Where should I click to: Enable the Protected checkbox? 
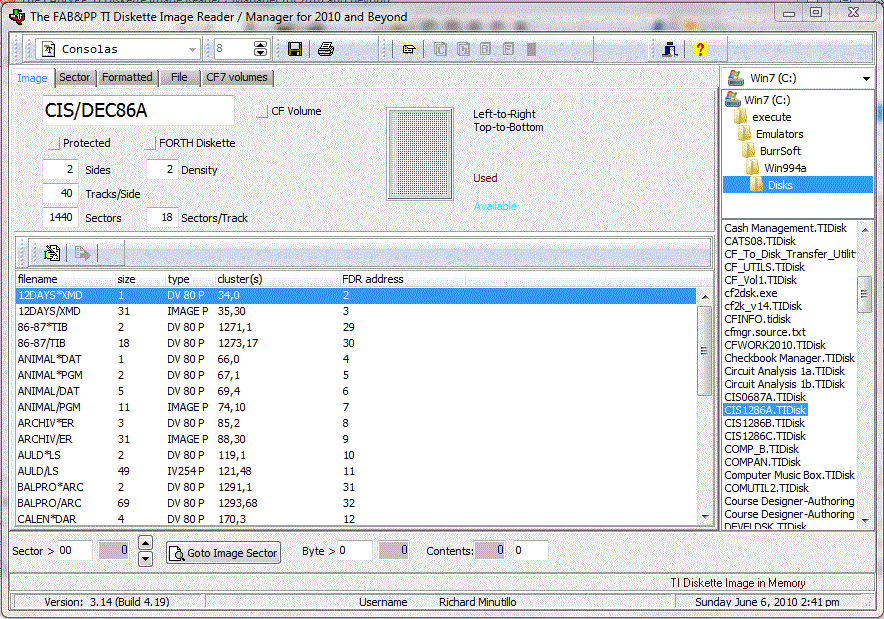point(54,143)
